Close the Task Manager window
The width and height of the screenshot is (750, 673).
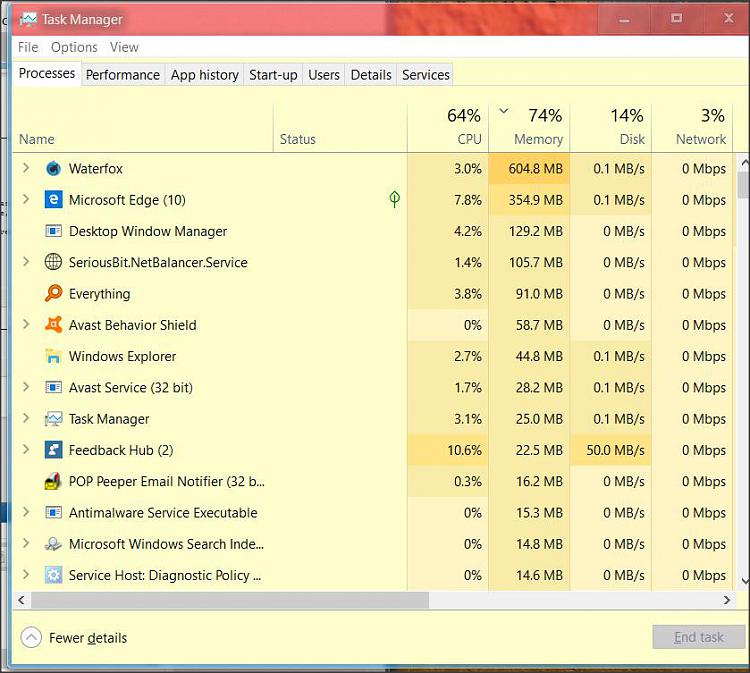(728, 19)
